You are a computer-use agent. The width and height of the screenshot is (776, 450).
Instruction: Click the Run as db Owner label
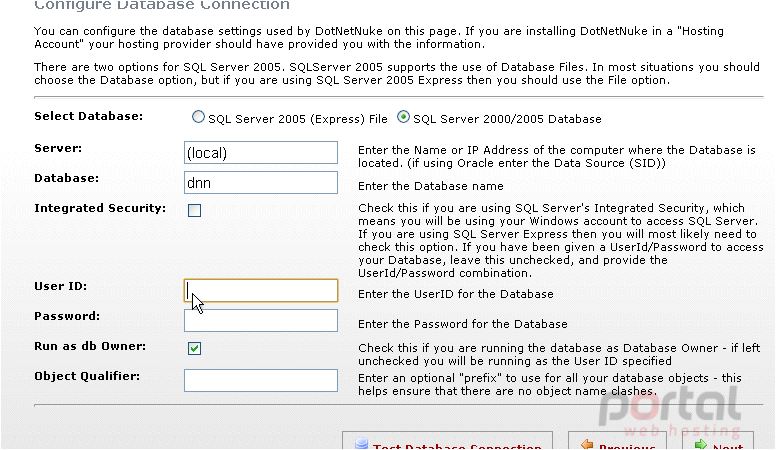coord(90,346)
